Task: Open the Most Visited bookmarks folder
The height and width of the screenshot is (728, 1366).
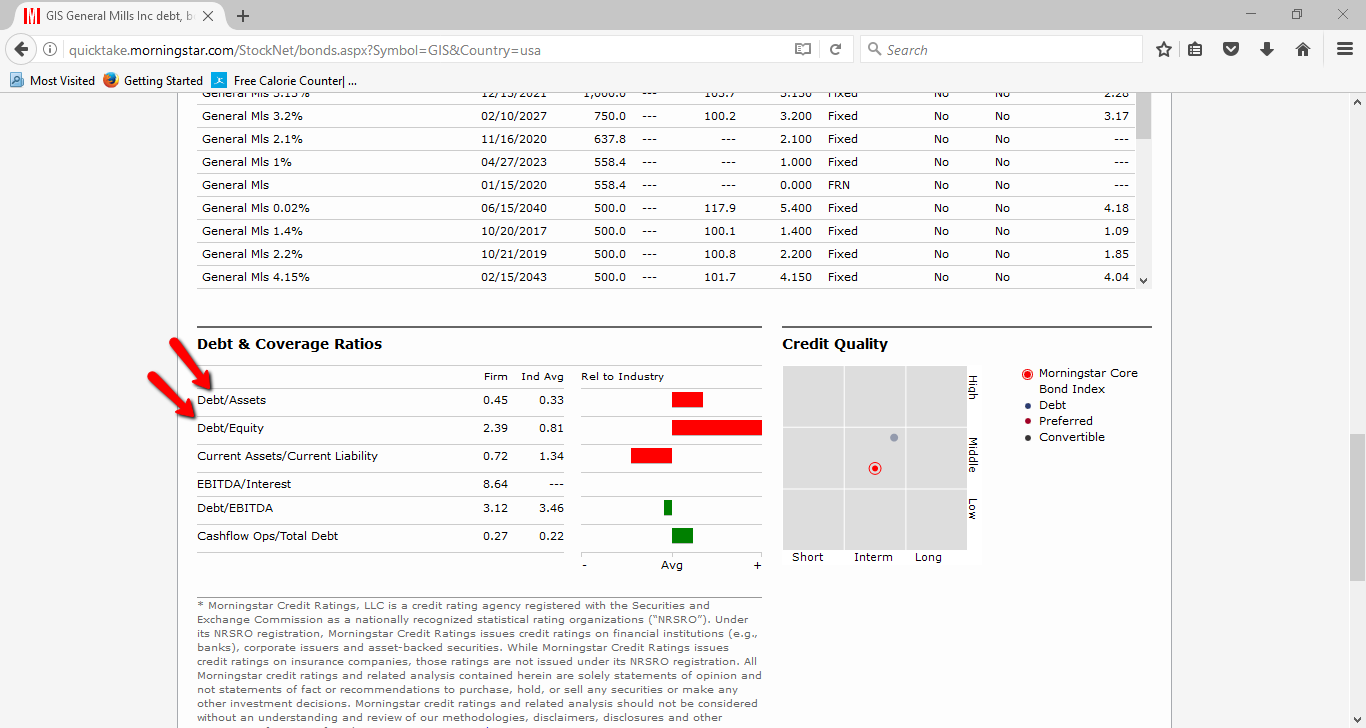Action: (53, 80)
